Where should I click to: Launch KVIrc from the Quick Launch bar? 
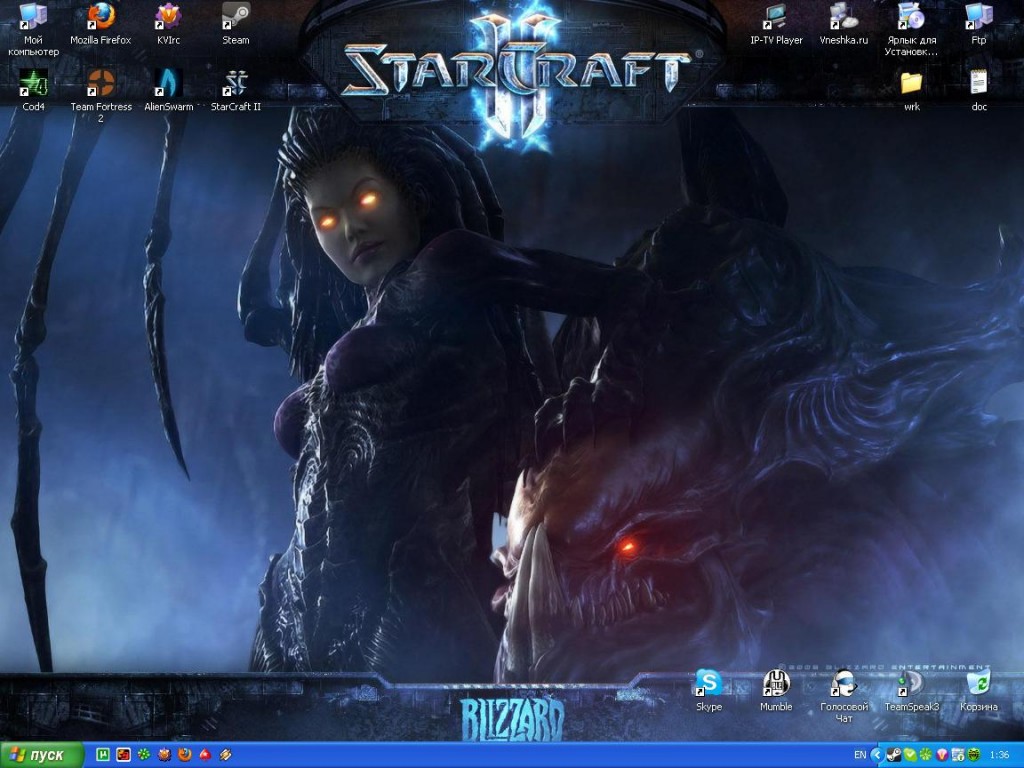164,755
